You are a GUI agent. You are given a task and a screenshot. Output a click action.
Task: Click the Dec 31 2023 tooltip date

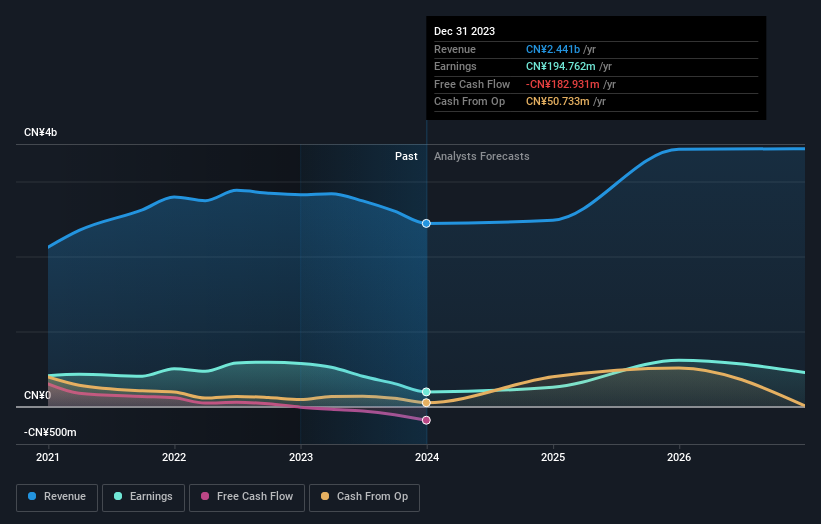pos(464,31)
